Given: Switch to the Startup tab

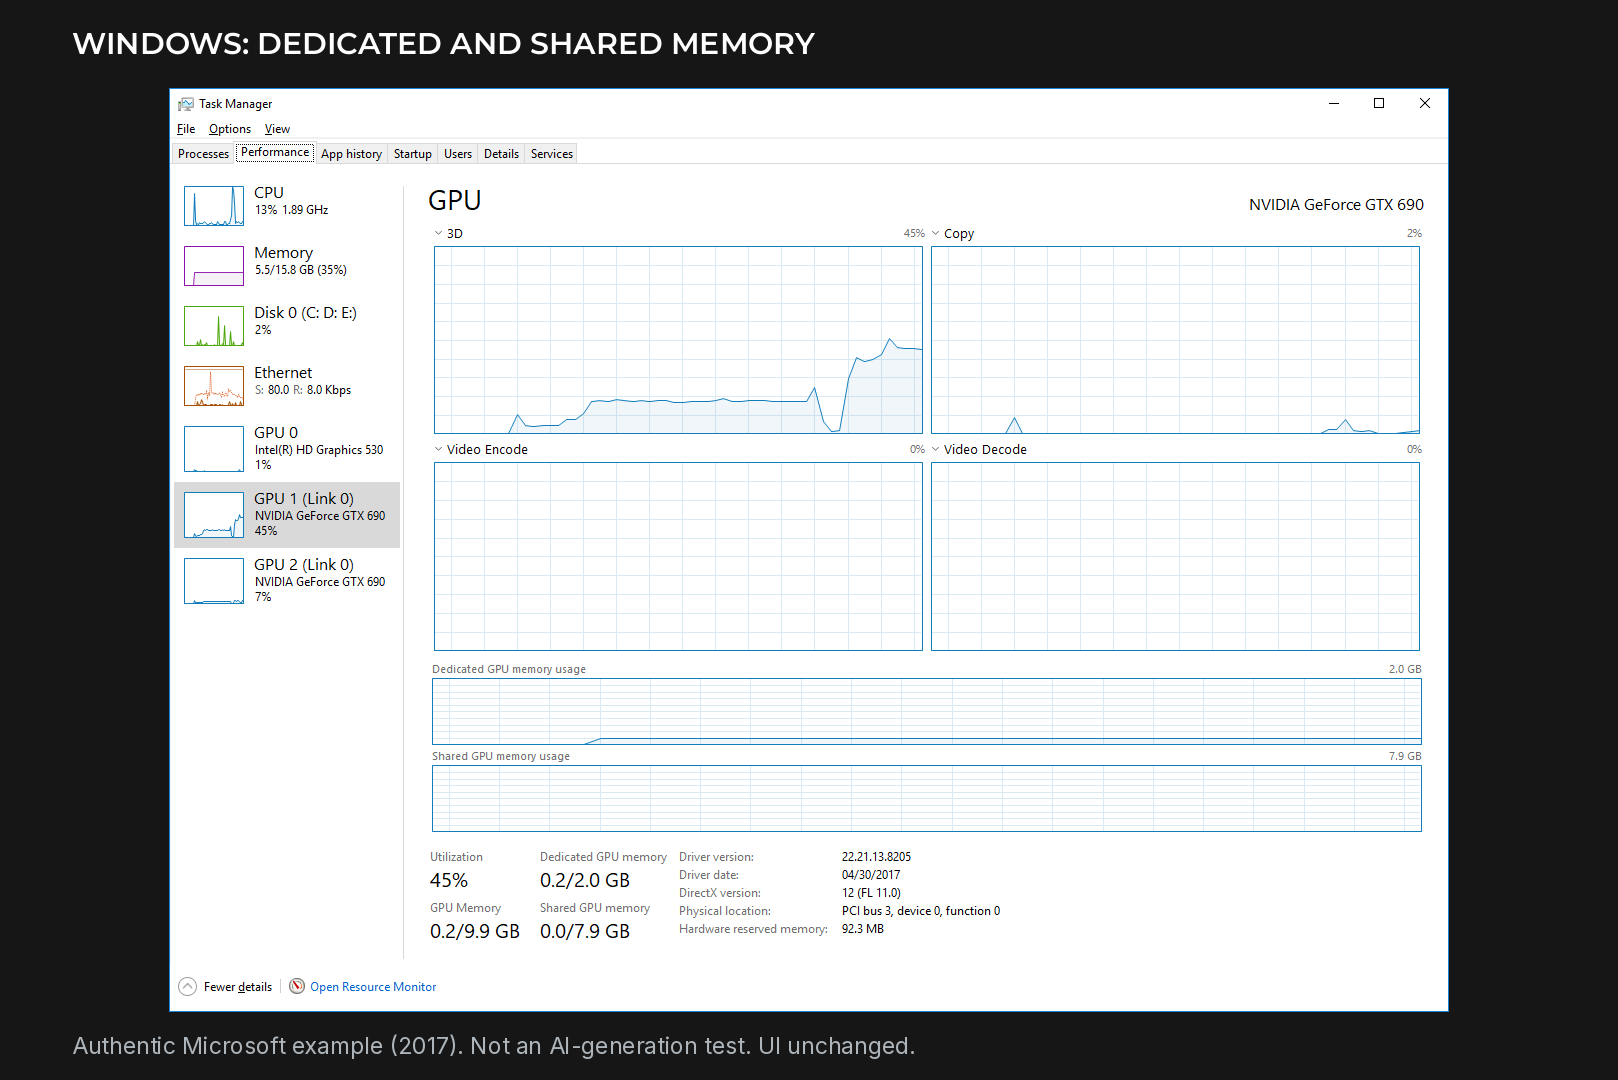Looking at the screenshot, I should pyautogui.click(x=413, y=154).
